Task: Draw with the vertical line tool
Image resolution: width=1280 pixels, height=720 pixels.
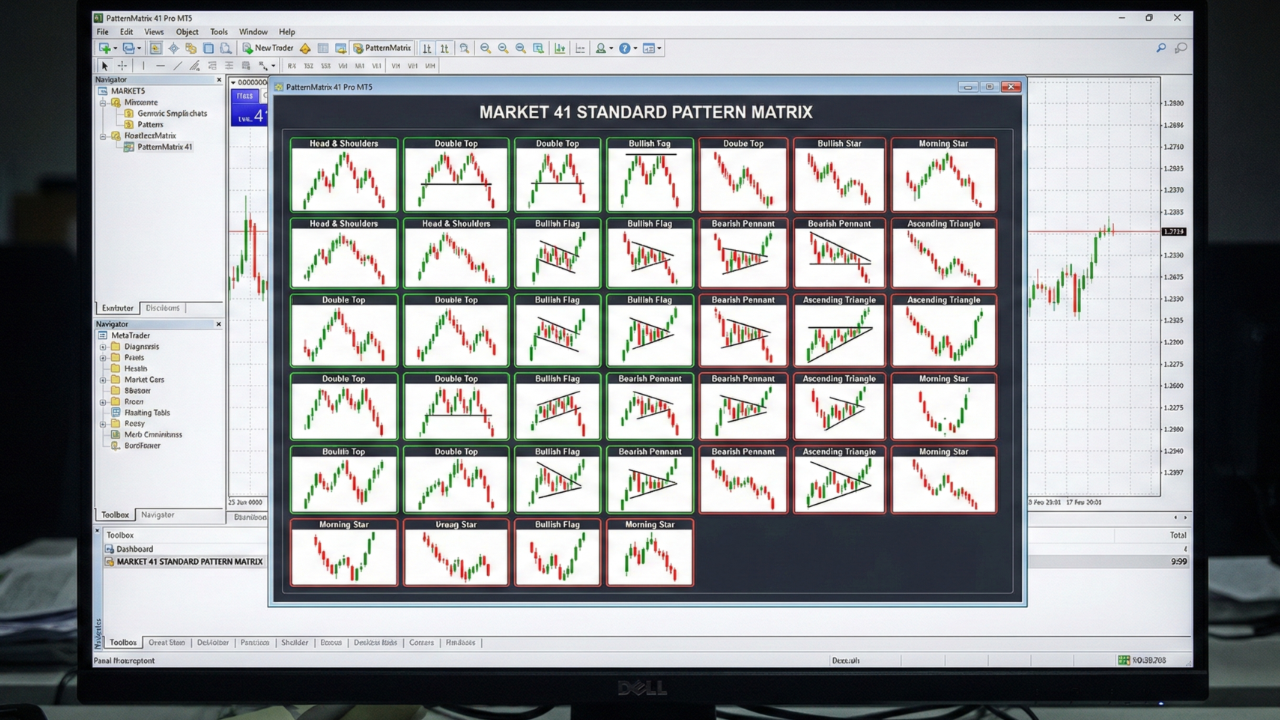Action: click(x=143, y=66)
